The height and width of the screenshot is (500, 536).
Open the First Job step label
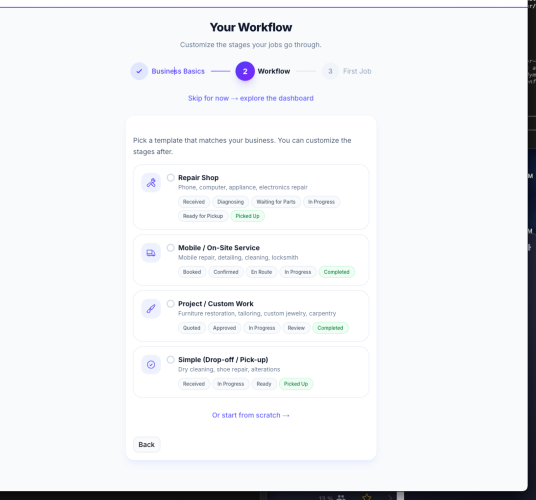pos(357,71)
